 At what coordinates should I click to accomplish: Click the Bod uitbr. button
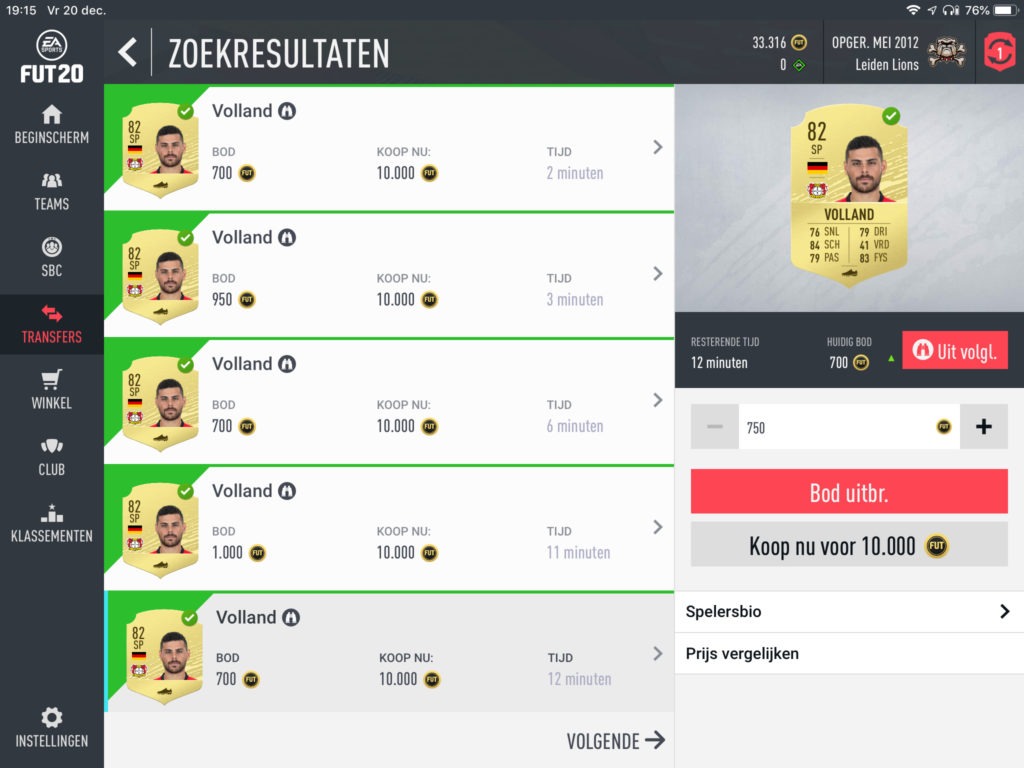849,492
